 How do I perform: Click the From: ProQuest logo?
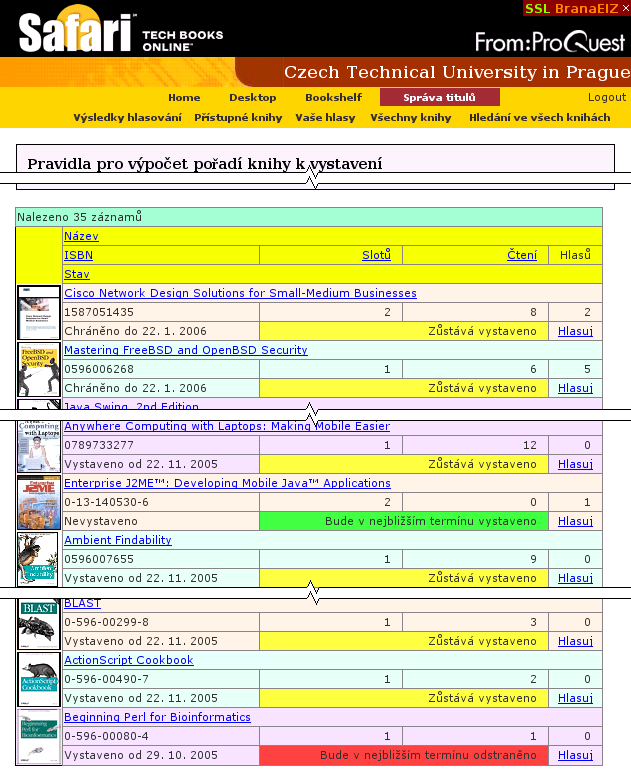click(x=550, y=42)
